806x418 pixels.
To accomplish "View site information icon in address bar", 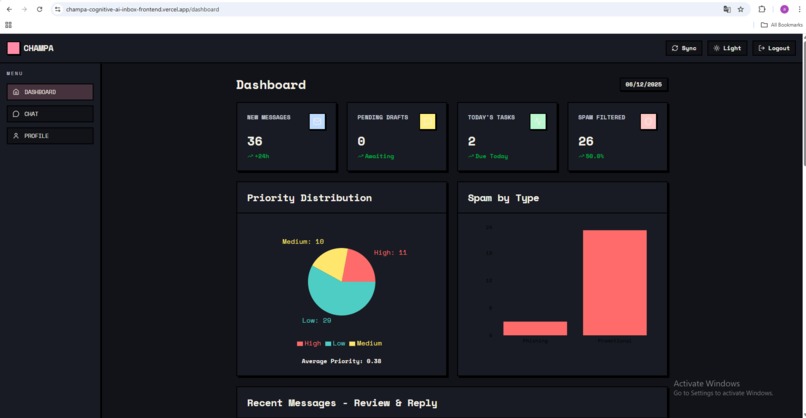I will pyautogui.click(x=58, y=9).
